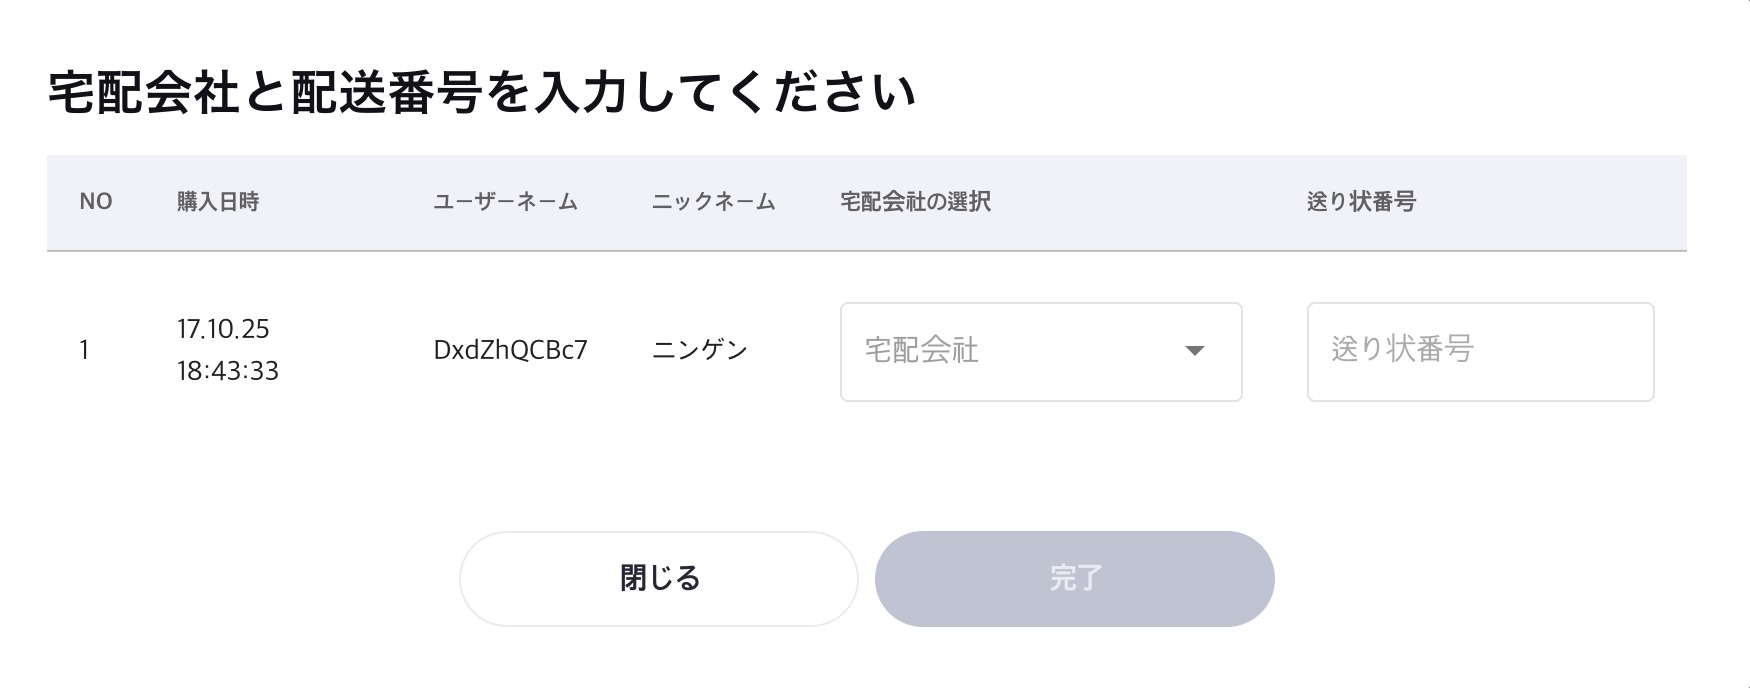Click the 送り状番号 input field
The image size is (1750, 688).
(1480, 352)
